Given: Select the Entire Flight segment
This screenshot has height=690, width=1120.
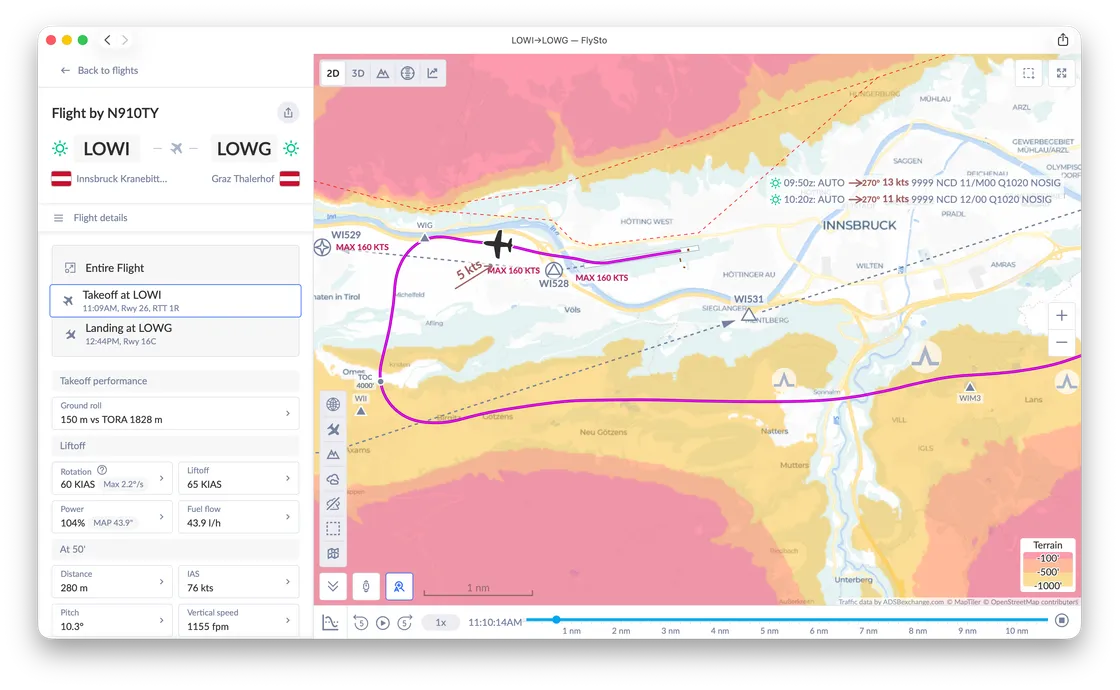Looking at the screenshot, I should 176,268.
